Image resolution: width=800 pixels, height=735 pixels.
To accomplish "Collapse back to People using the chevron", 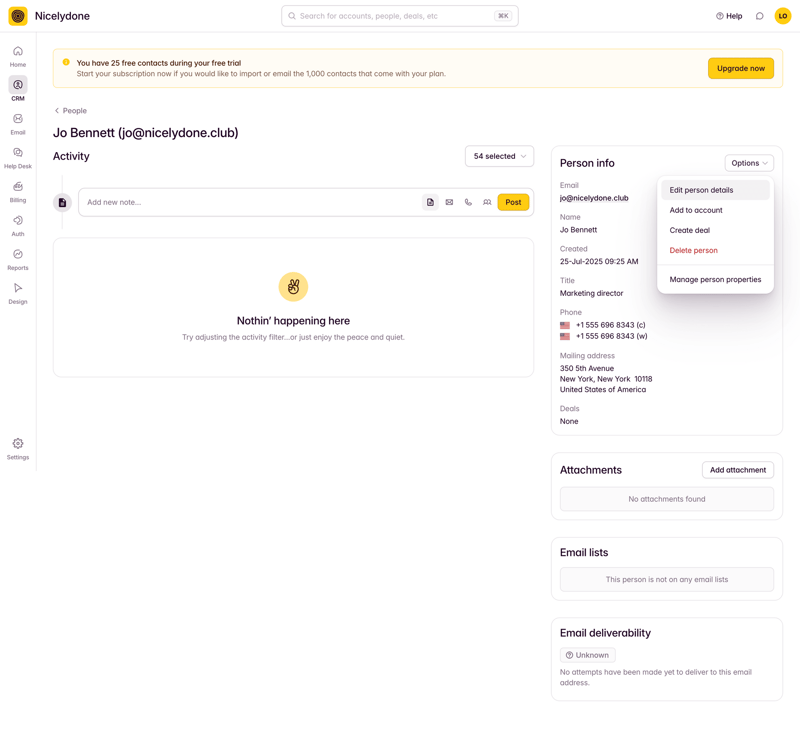I will coord(58,110).
